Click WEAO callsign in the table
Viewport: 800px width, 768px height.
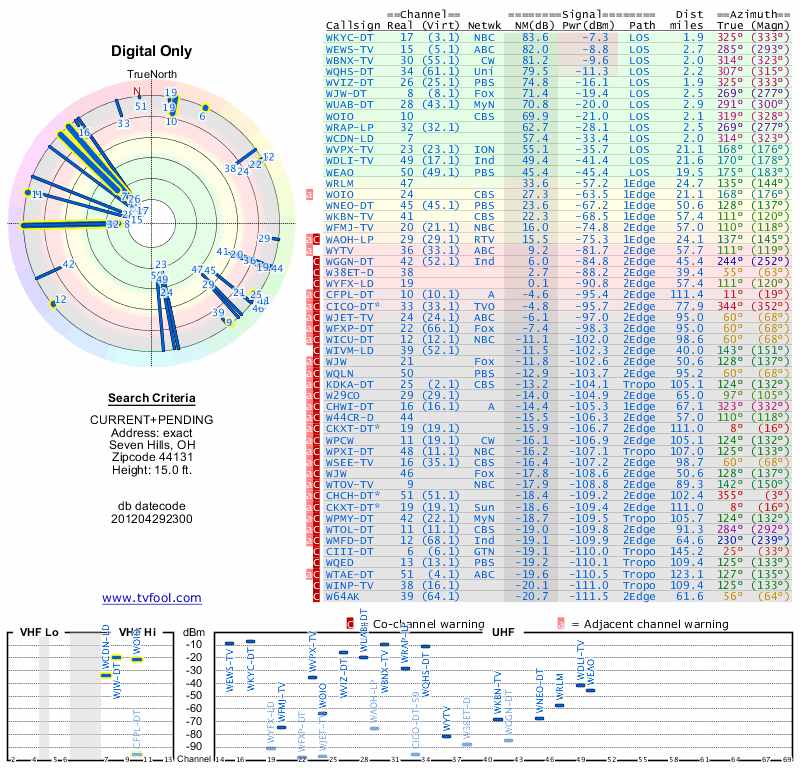pyautogui.click(x=340, y=172)
